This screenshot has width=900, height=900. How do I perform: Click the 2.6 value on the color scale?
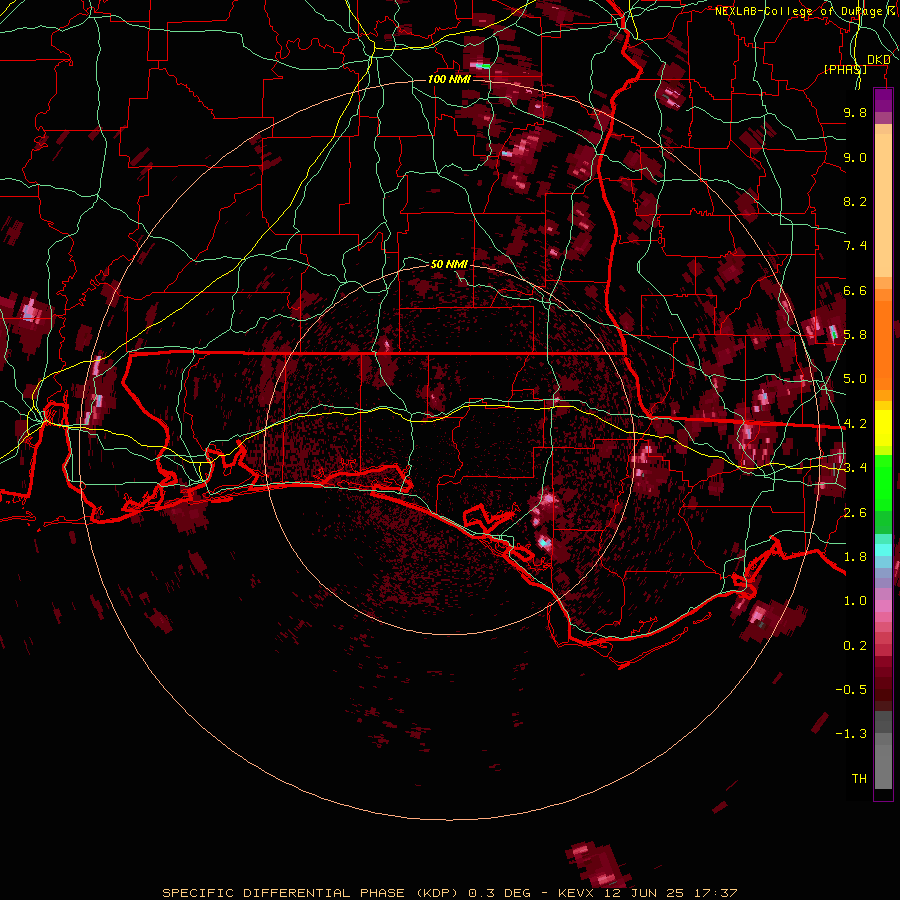(855, 513)
